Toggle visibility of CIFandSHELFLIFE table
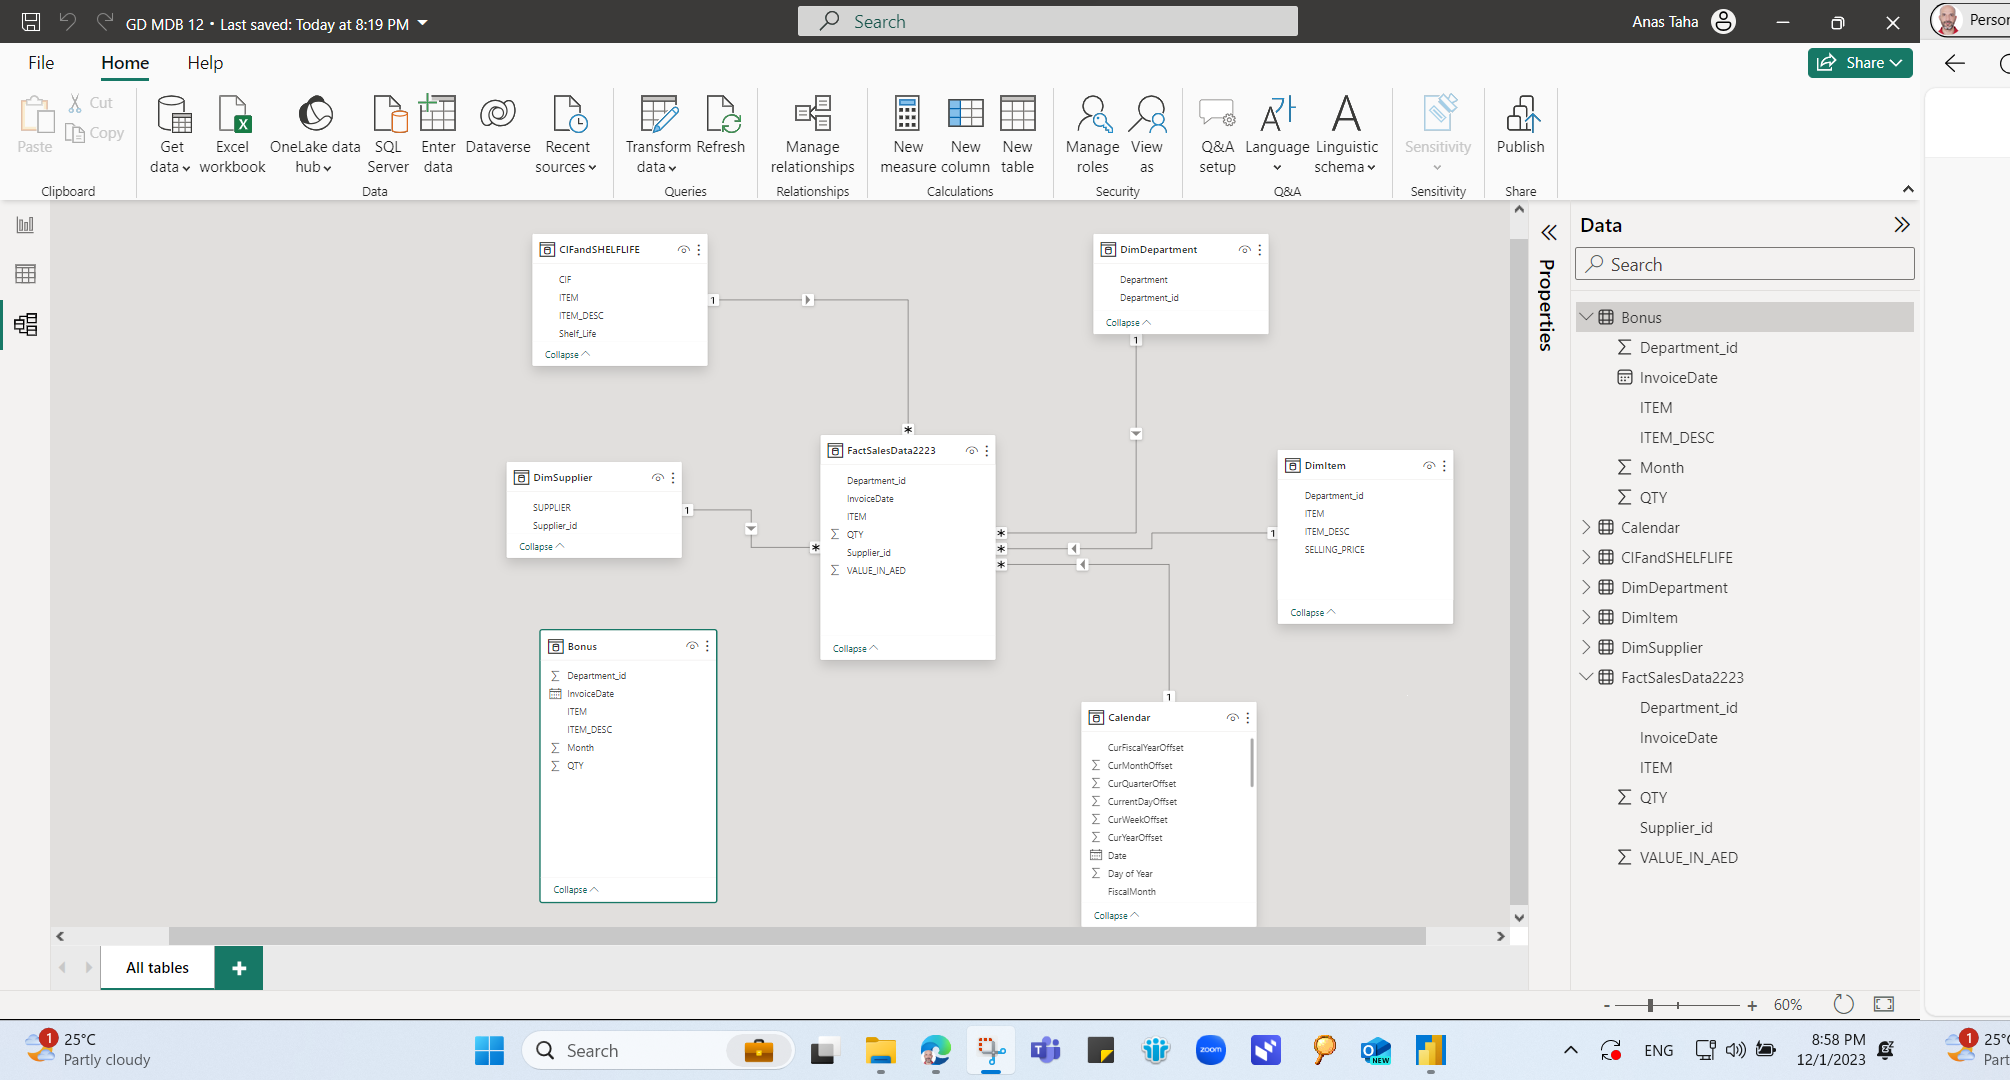The width and height of the screenshot is (2010, 1080). tap(684, 250)
